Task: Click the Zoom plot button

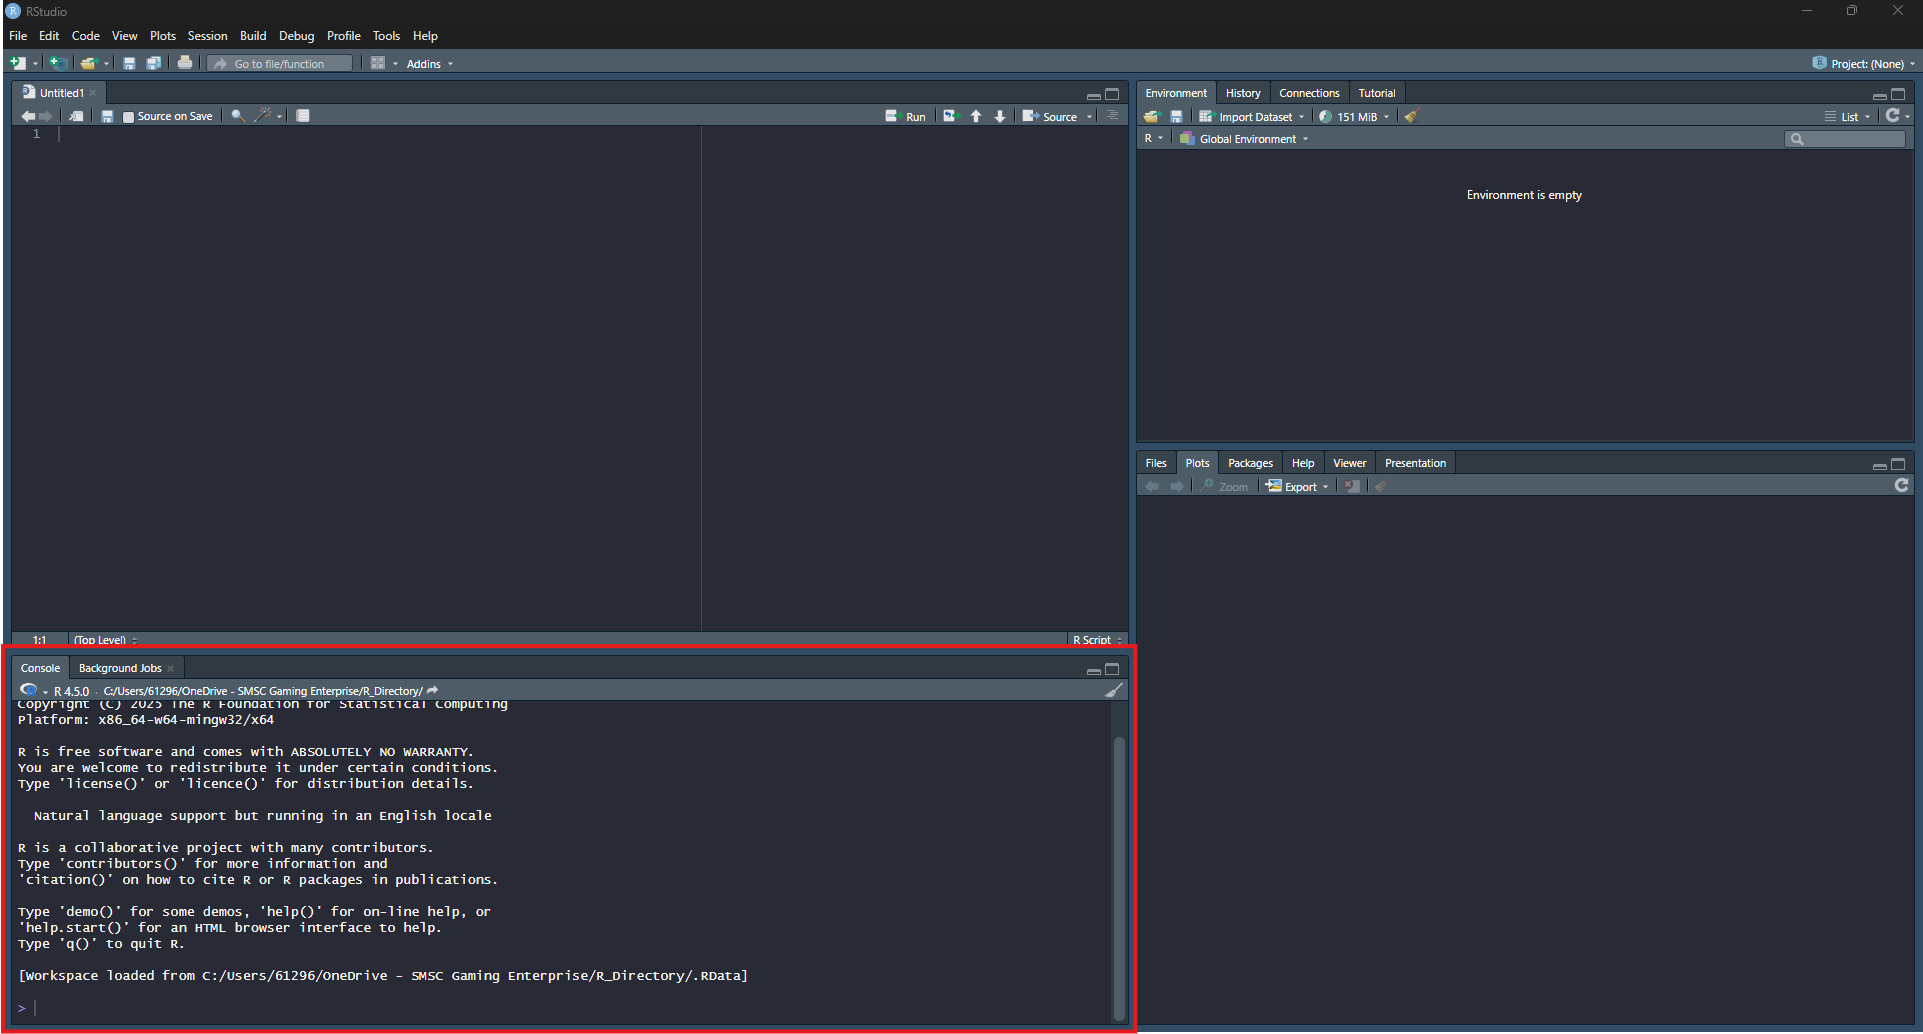Action: (x=1225, y=487)
